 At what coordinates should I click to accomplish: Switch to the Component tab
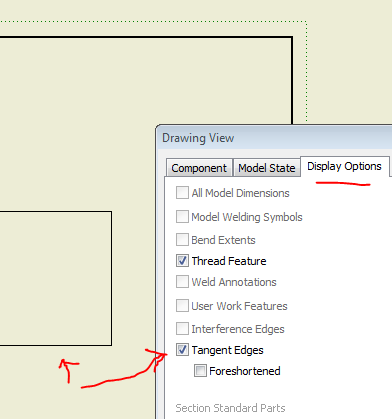(199, 168)
